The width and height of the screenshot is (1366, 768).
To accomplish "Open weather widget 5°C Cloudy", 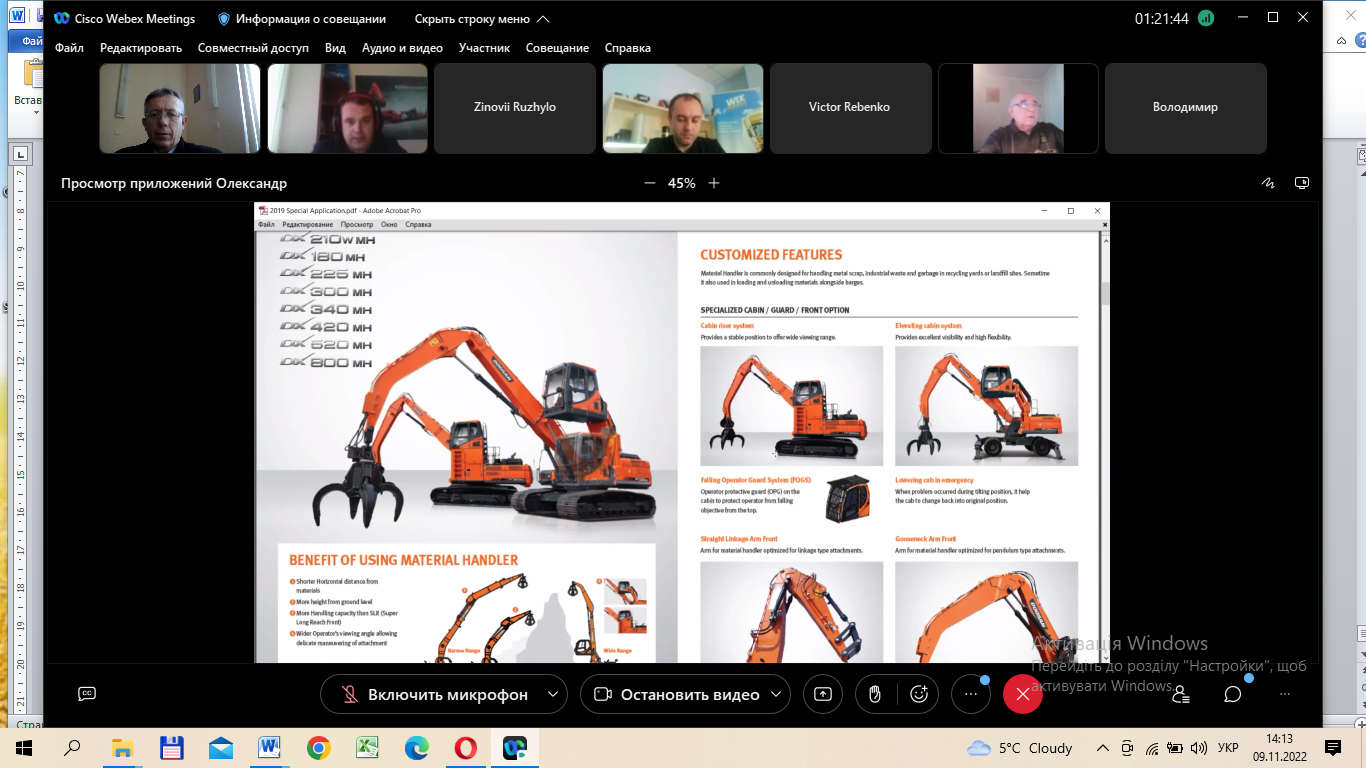I will pos(1020,748).
